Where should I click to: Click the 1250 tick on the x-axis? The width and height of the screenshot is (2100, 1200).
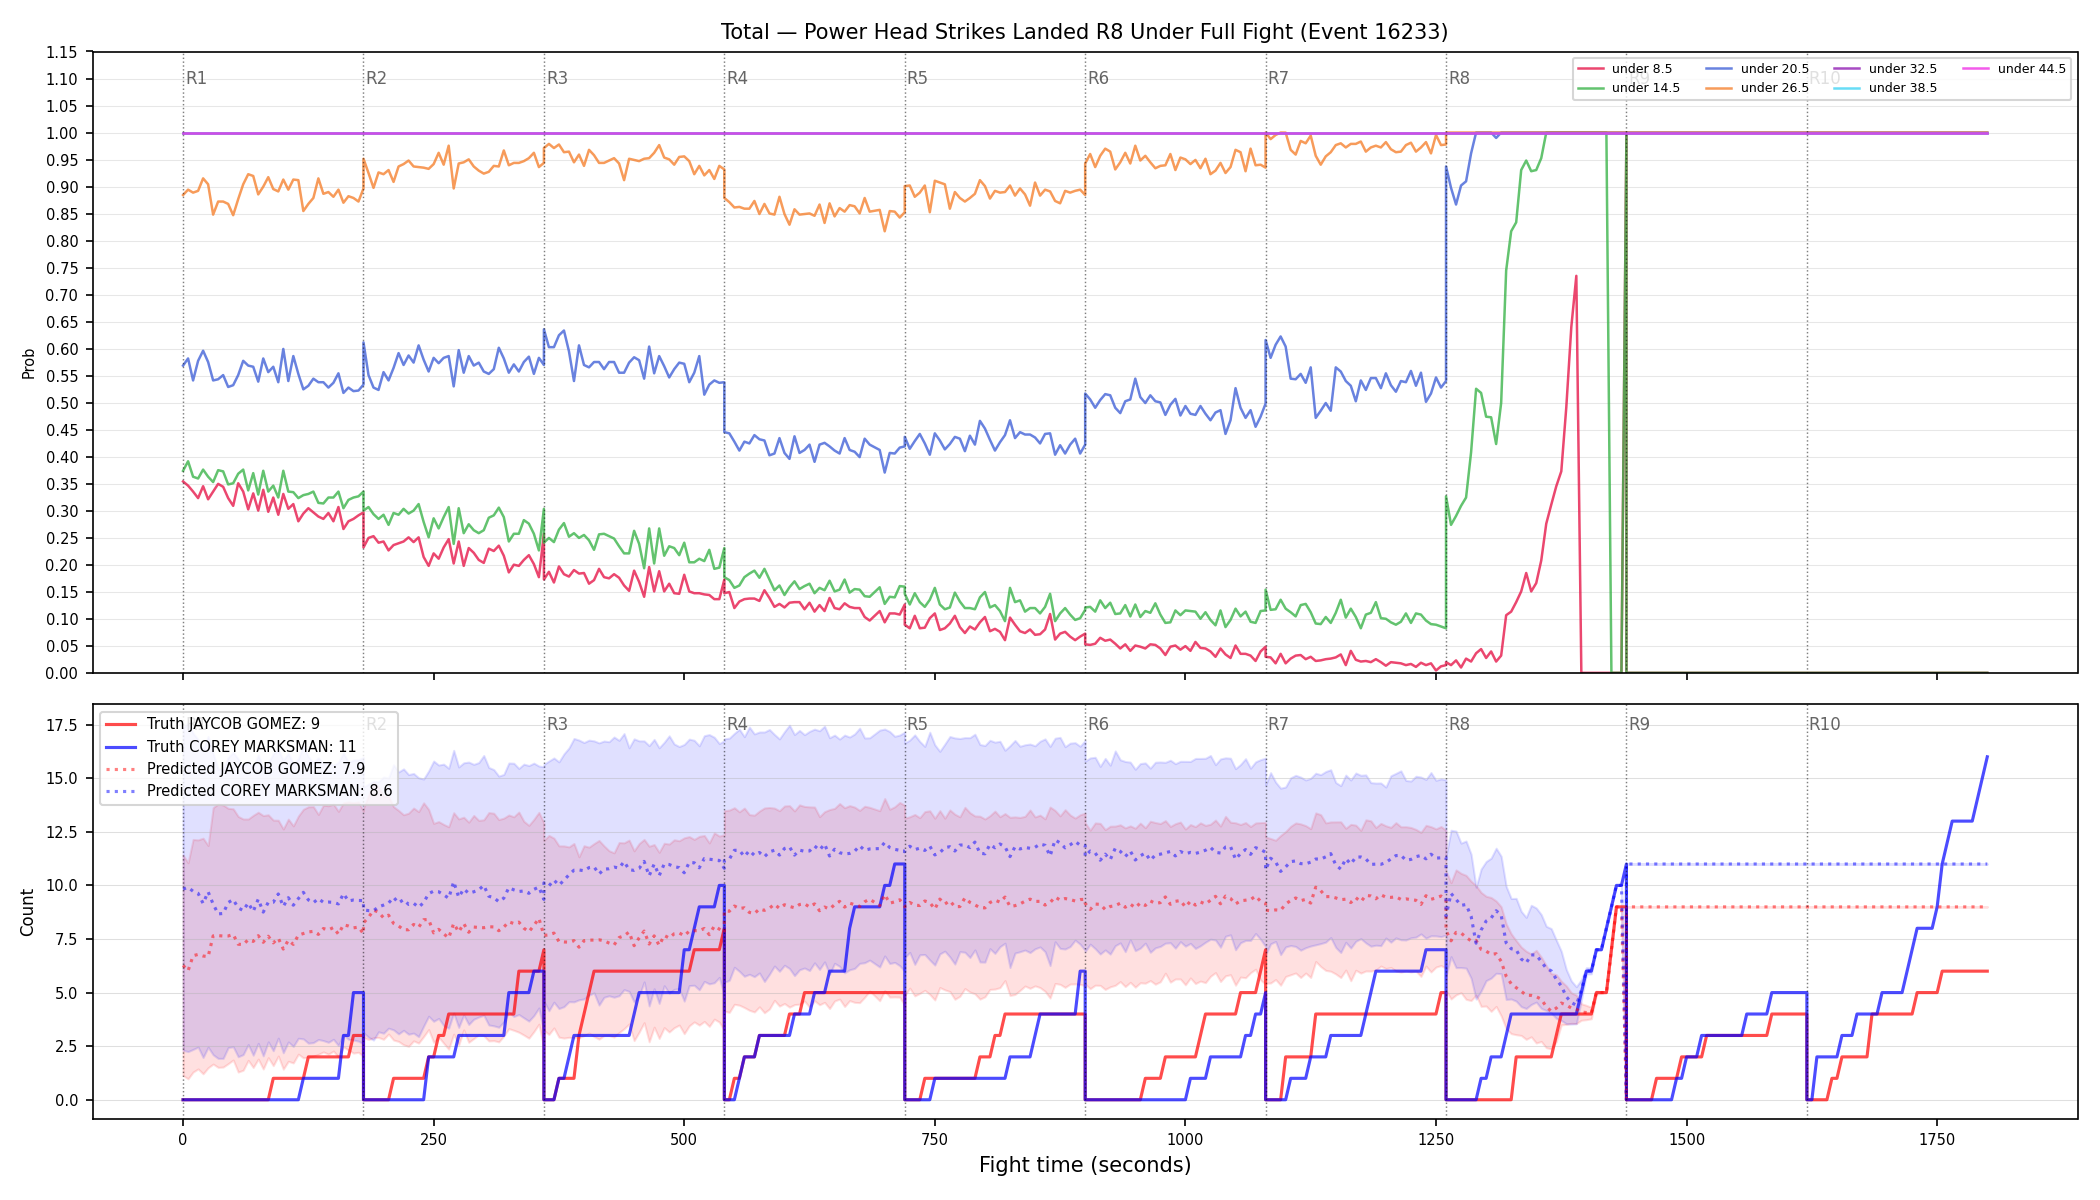click(x=1436, y=1139)
